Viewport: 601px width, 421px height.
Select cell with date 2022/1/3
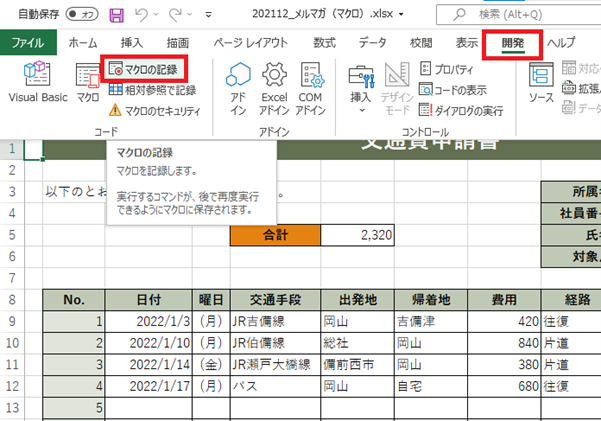[148, 321]
